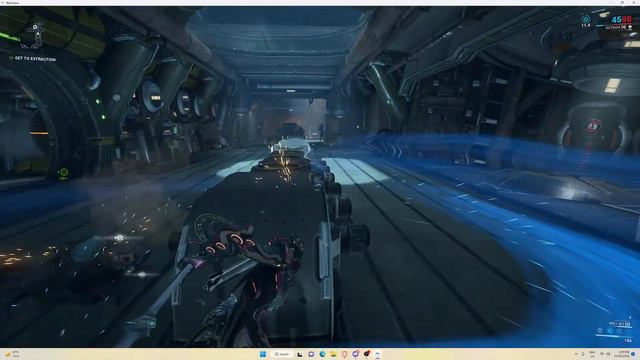The width and height of the screenshot is (640, 360).
Task: Launch Microsoft Edge from the taskbar
Action: click(322, 354)
